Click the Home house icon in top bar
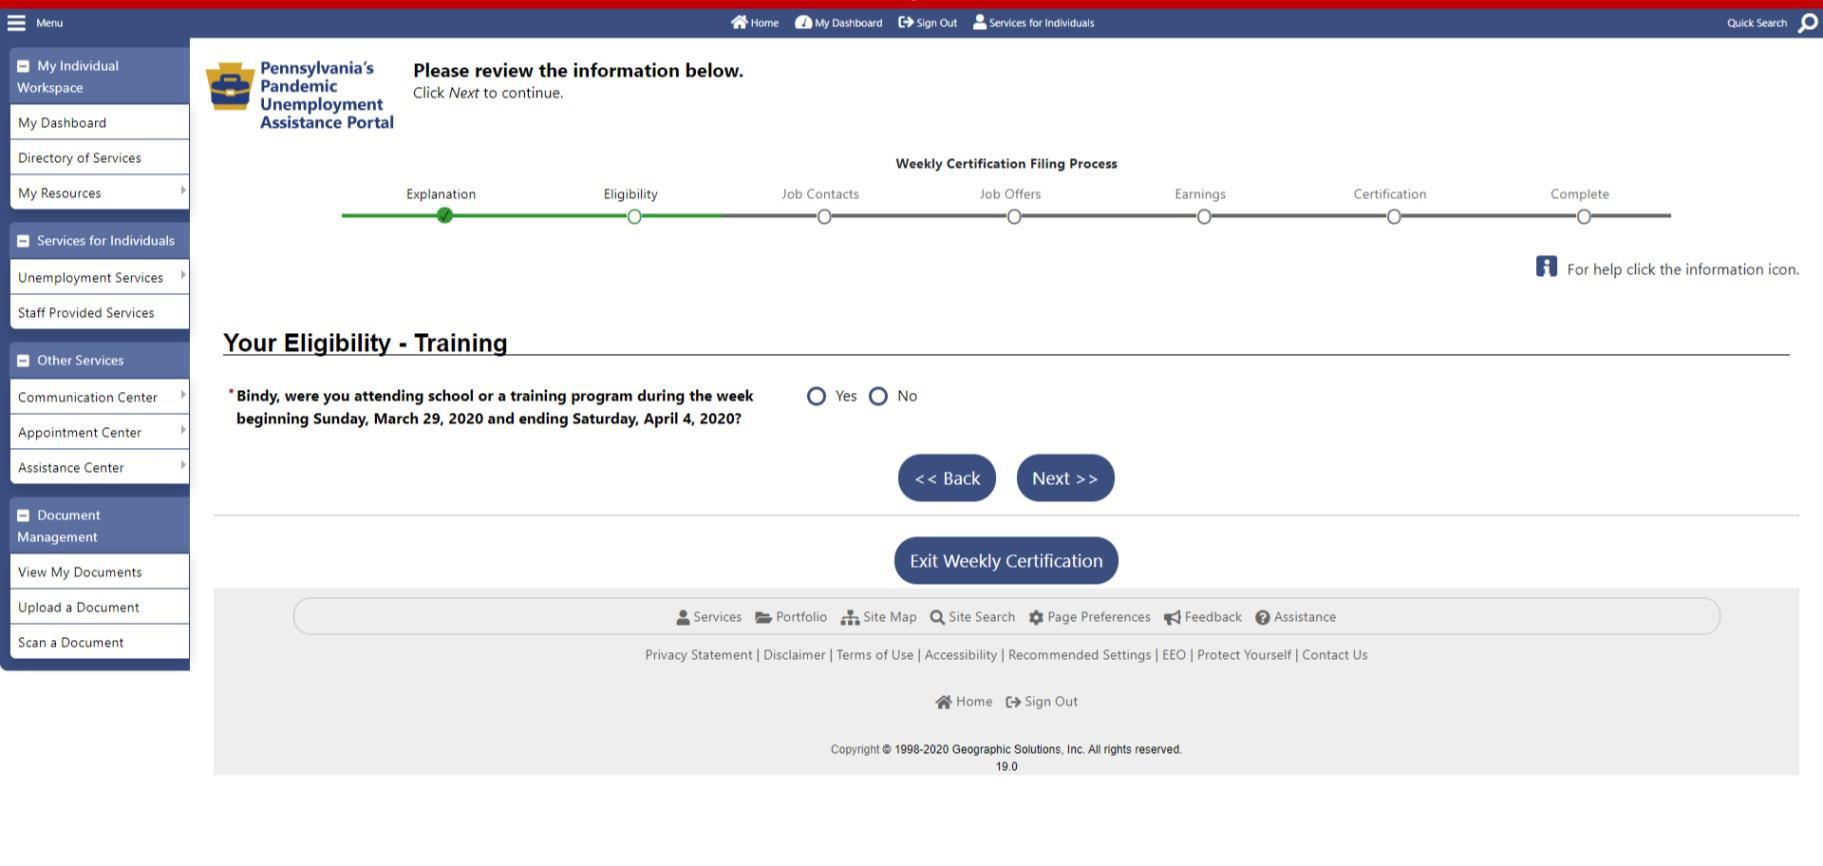Viewport: 1823px width, 866px height. pos(739,23)
